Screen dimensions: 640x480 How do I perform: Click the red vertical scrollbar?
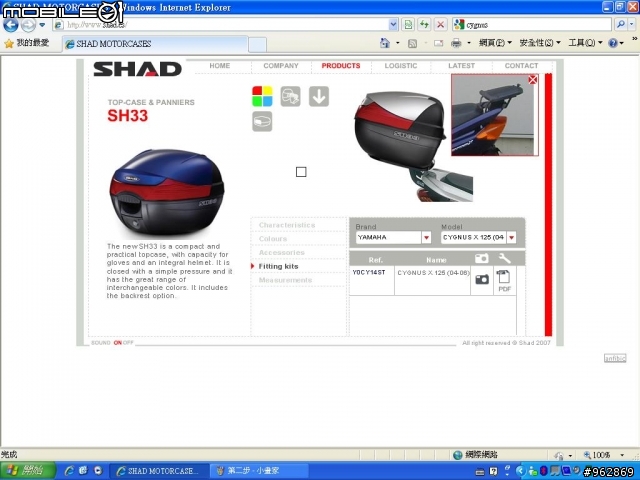(548, 204)
